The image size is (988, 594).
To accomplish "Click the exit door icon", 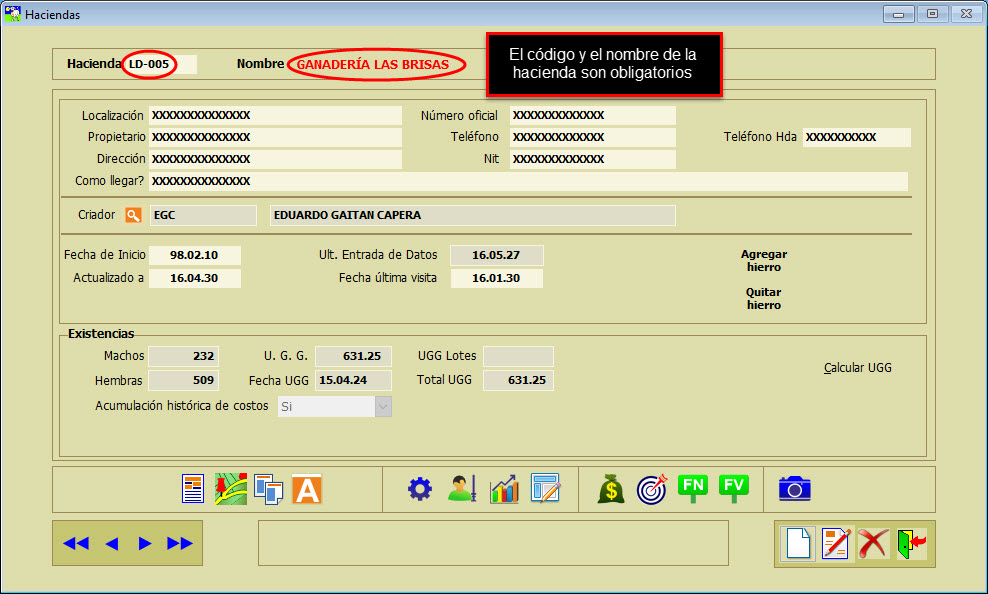I will pyautogui.click(x=911, y=544).
